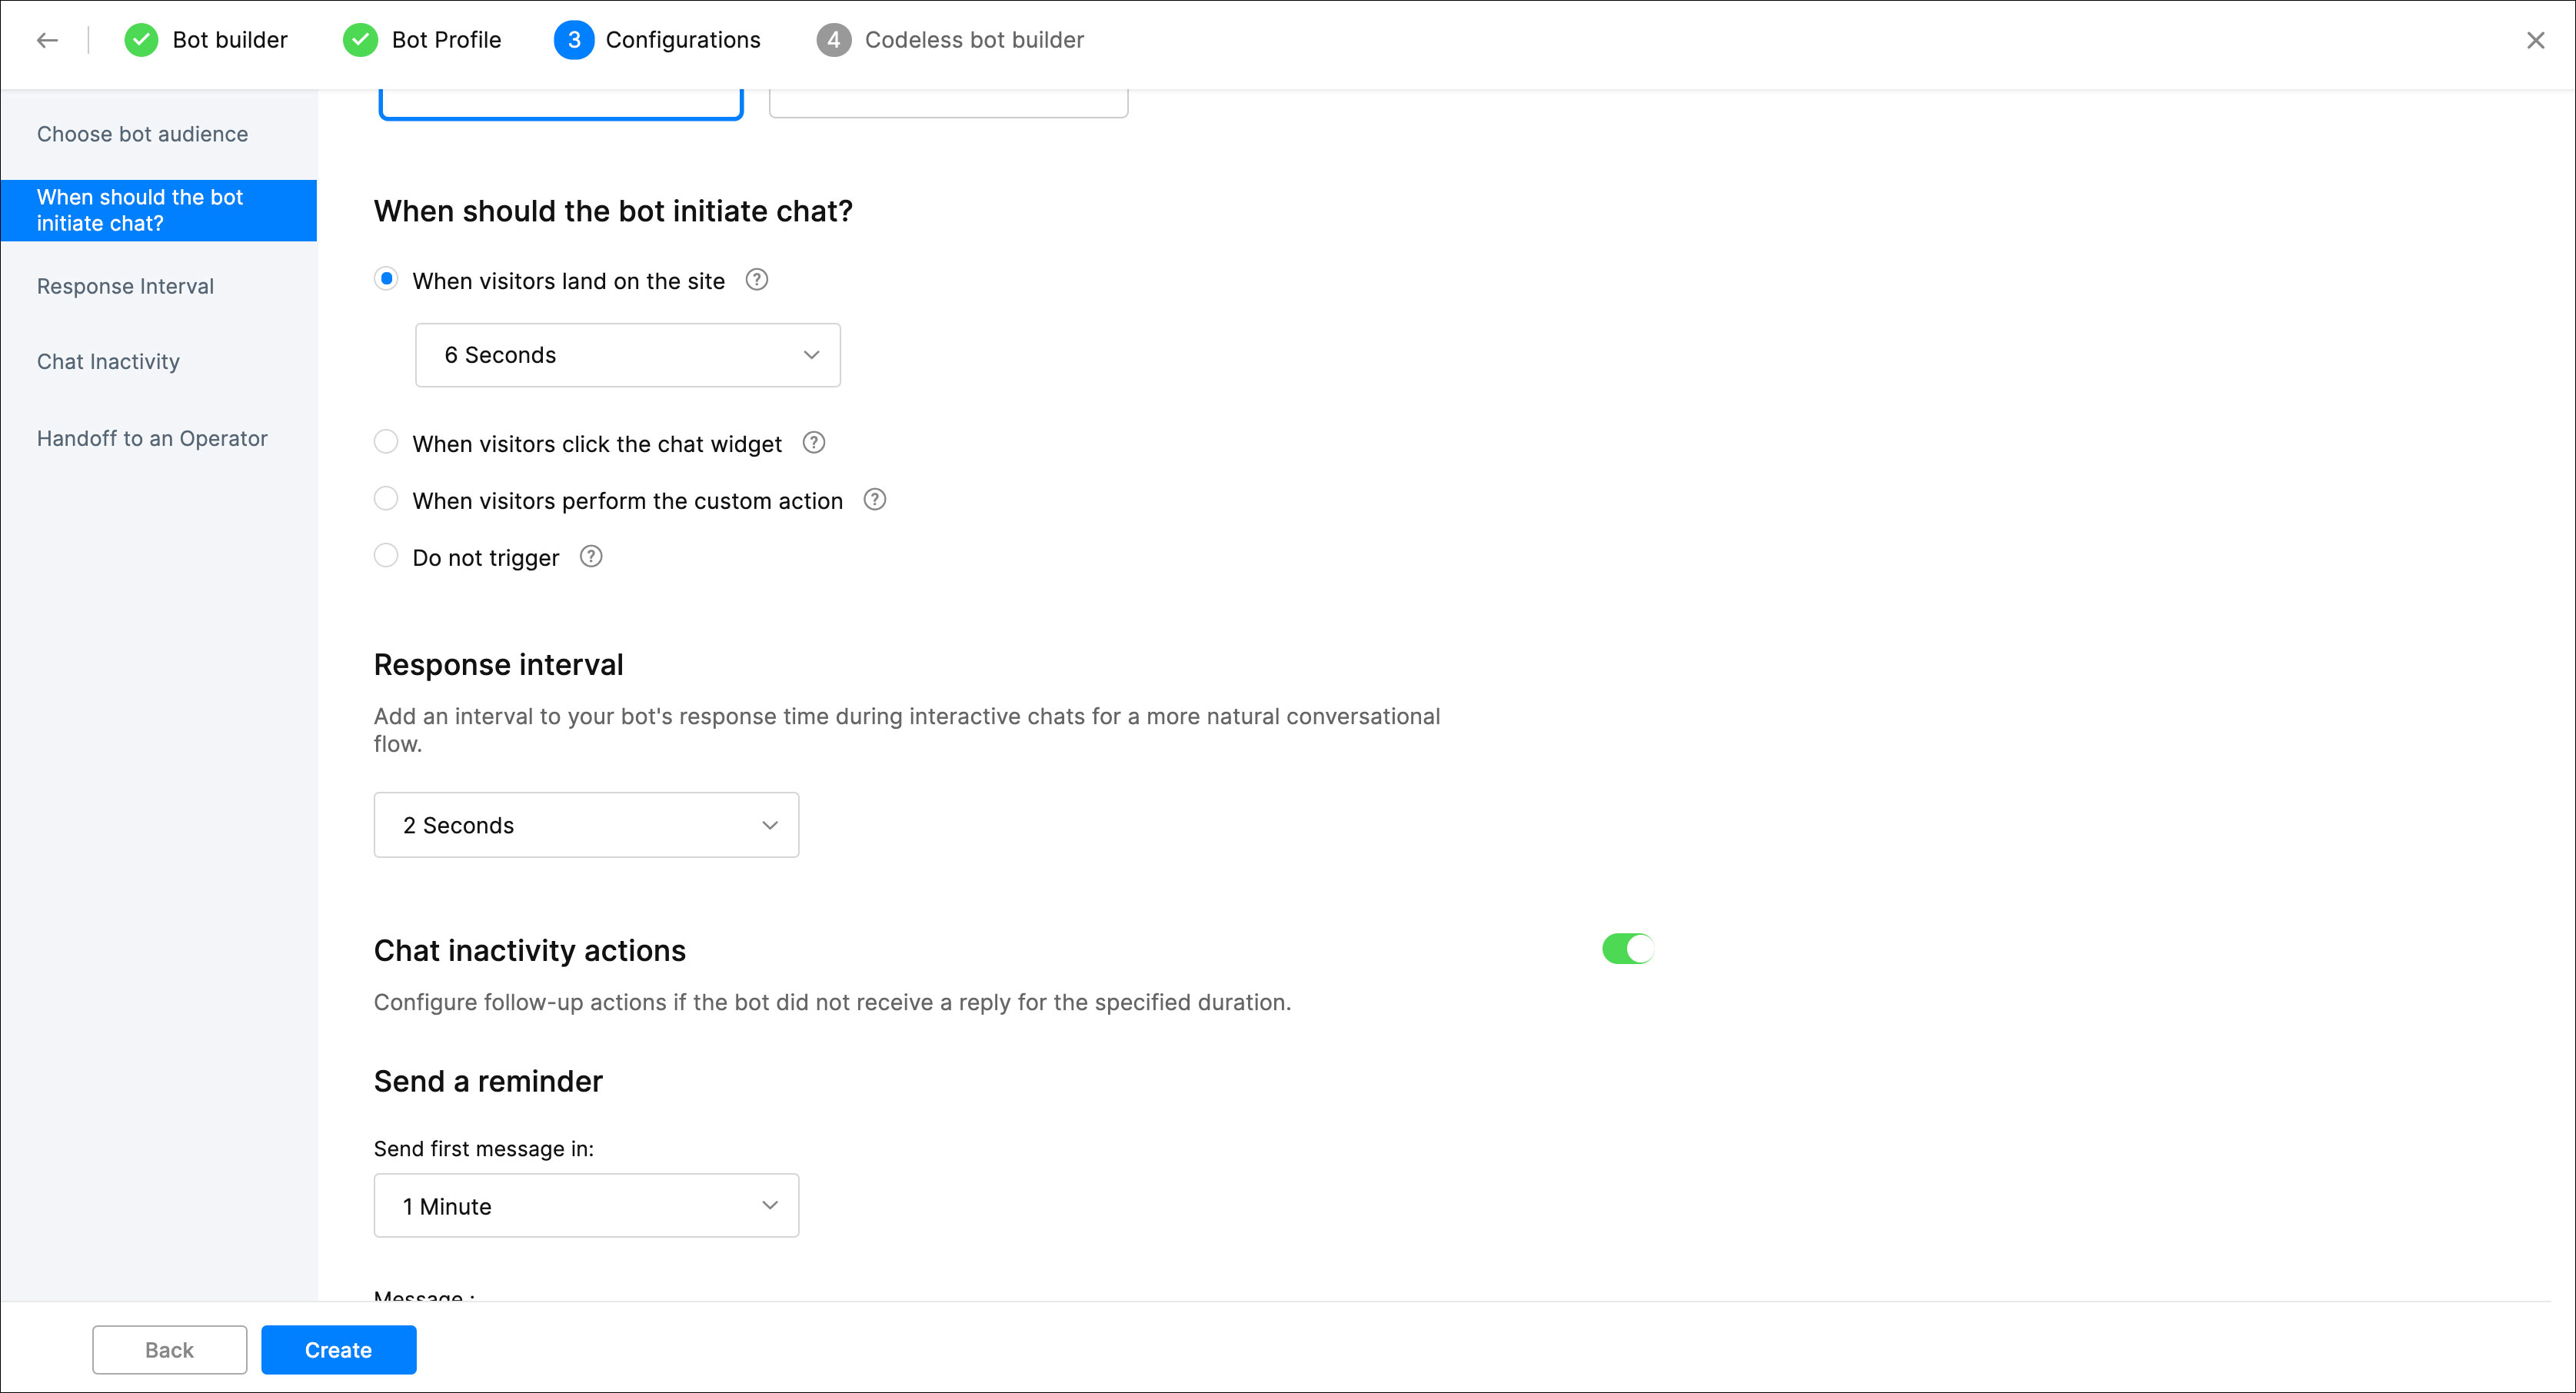Select the unselected audience card at top

[948, 104]
